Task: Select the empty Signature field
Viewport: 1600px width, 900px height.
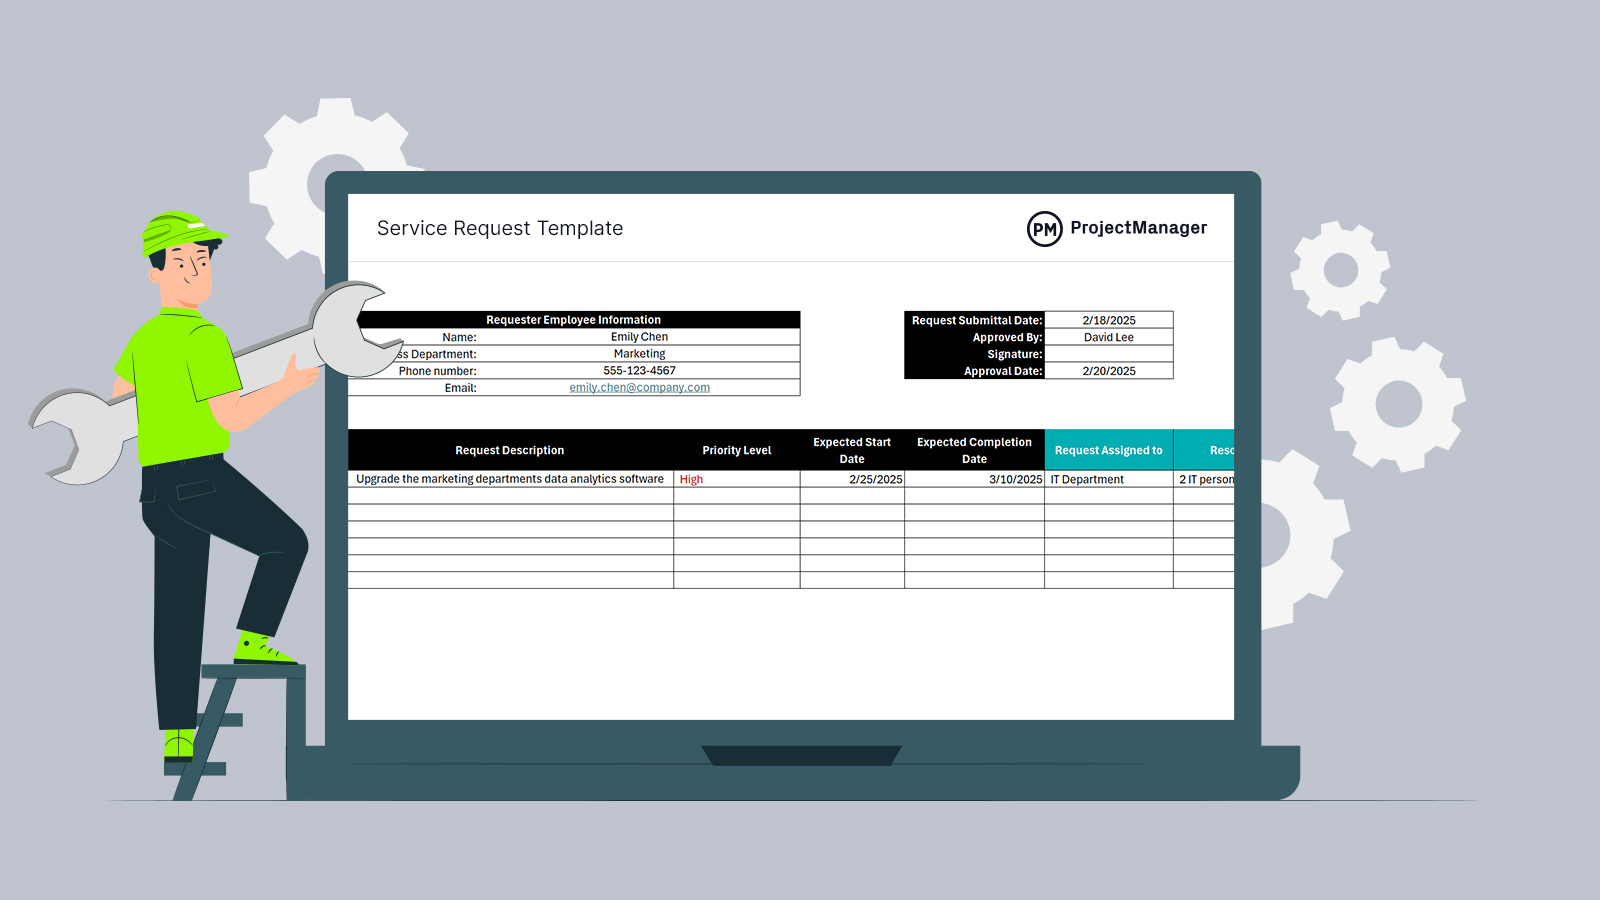Action: [1108, 354]
